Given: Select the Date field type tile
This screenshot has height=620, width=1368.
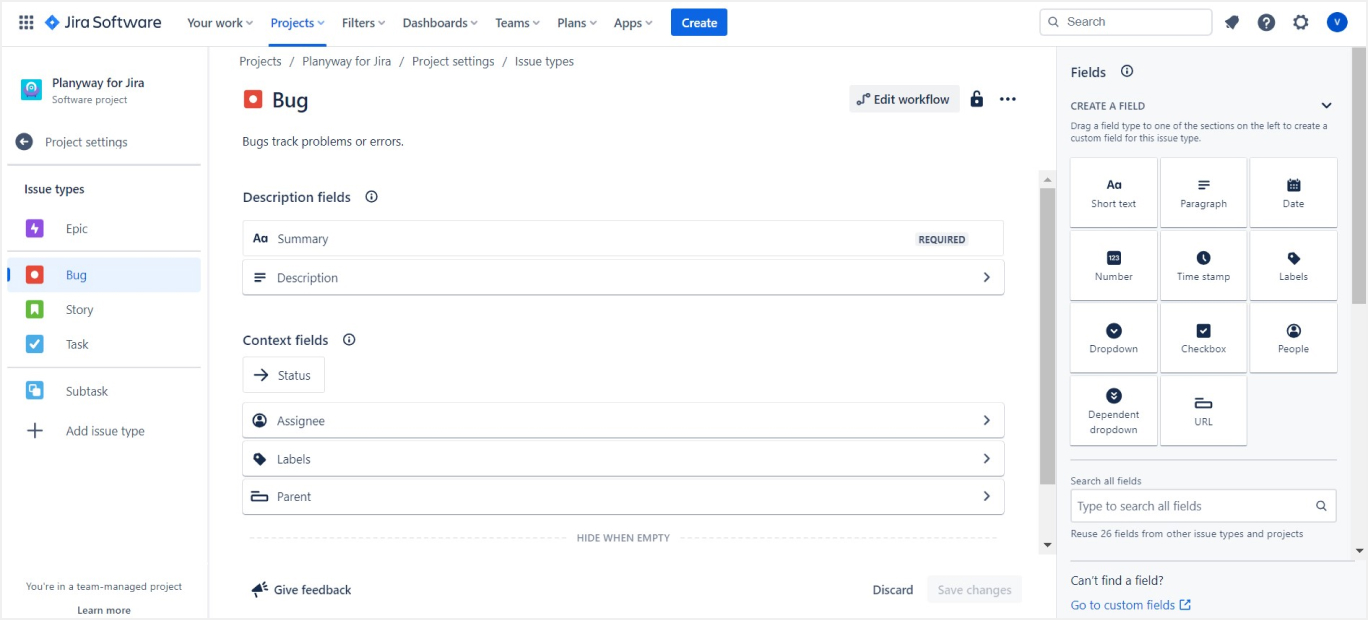Looking at the screenshot, I should pyautogui.click(x=1293, y=193).
